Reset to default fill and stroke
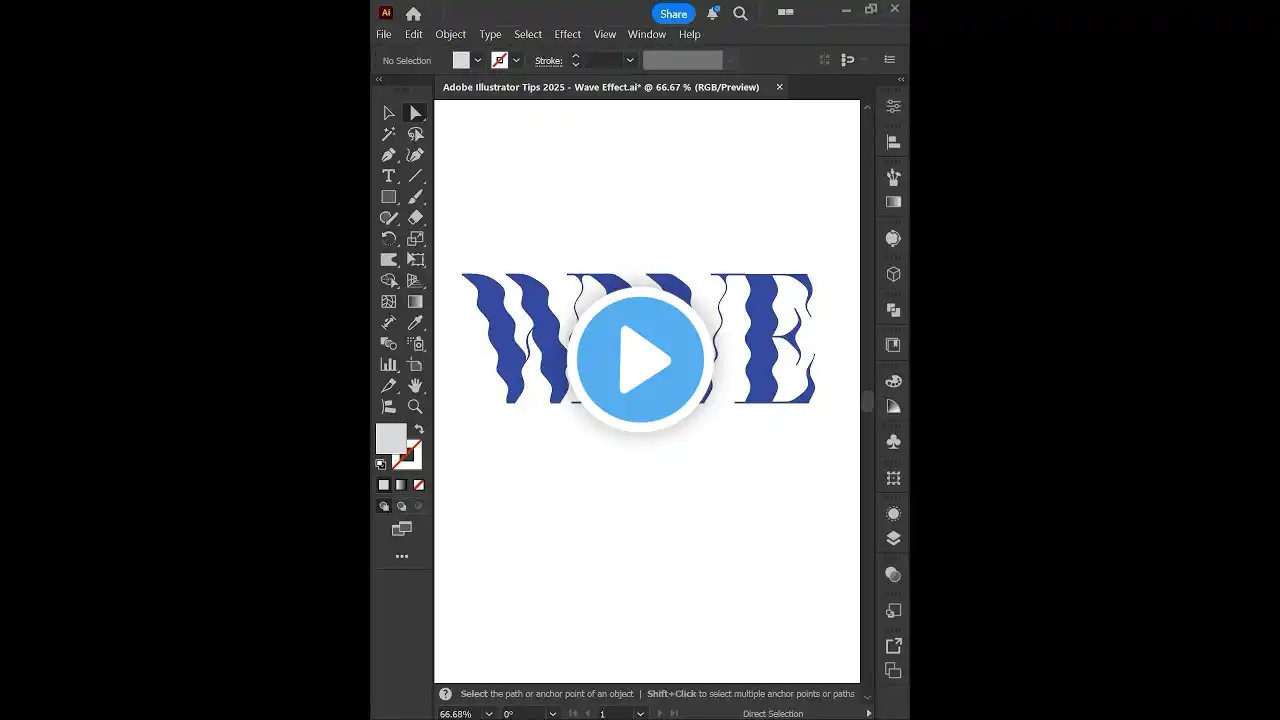The height and width of the screenshot is (720, 1280). pos(381,464)
